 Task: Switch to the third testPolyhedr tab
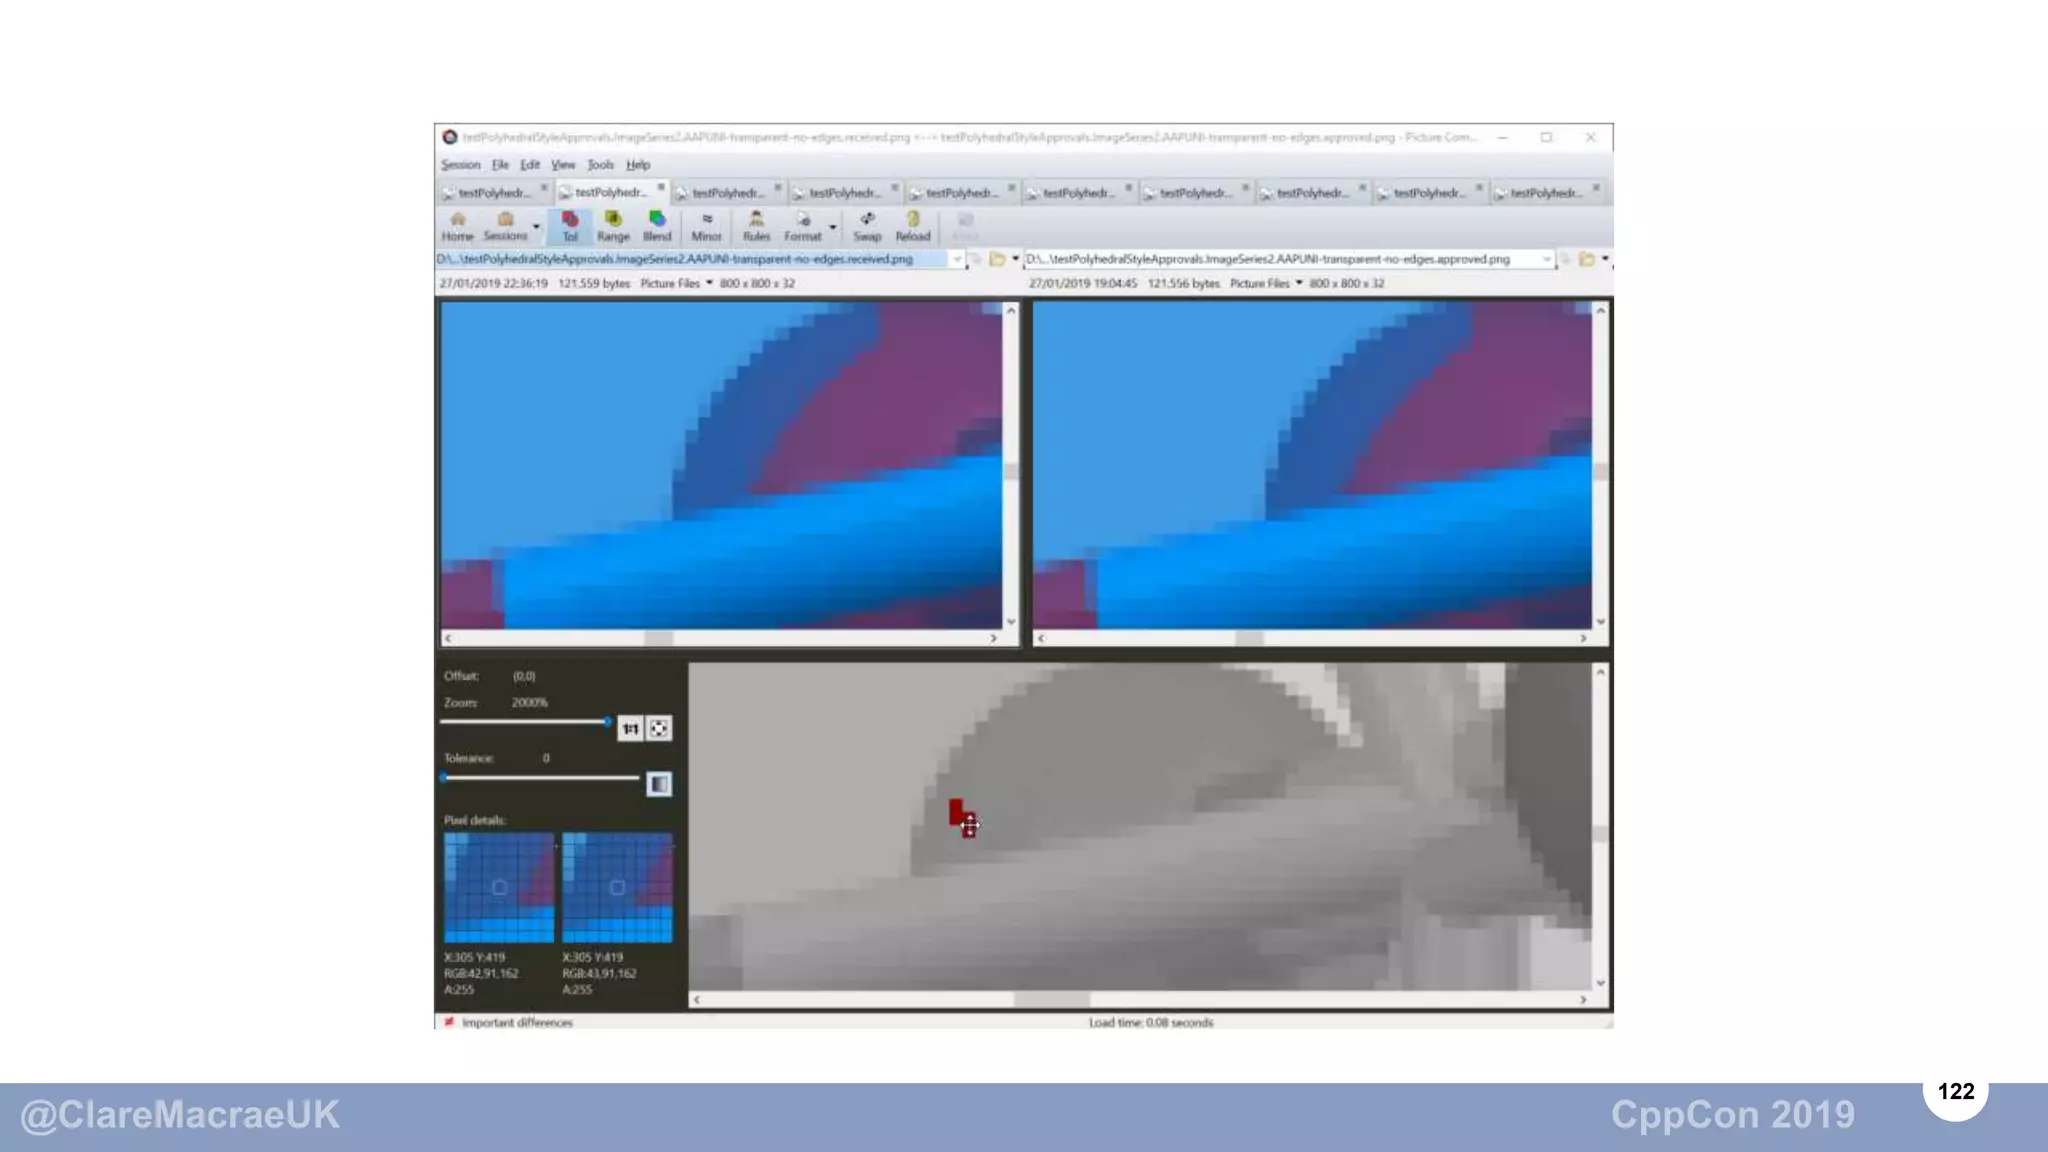coord(727,193)
